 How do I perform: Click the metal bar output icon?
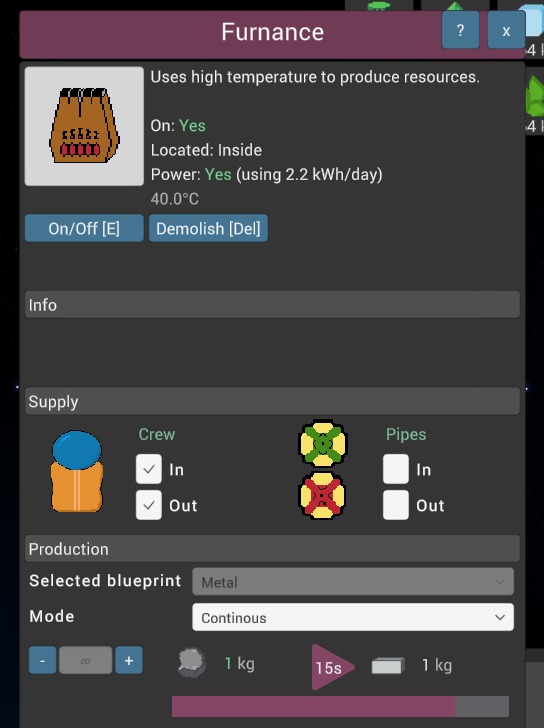[388, 665]
